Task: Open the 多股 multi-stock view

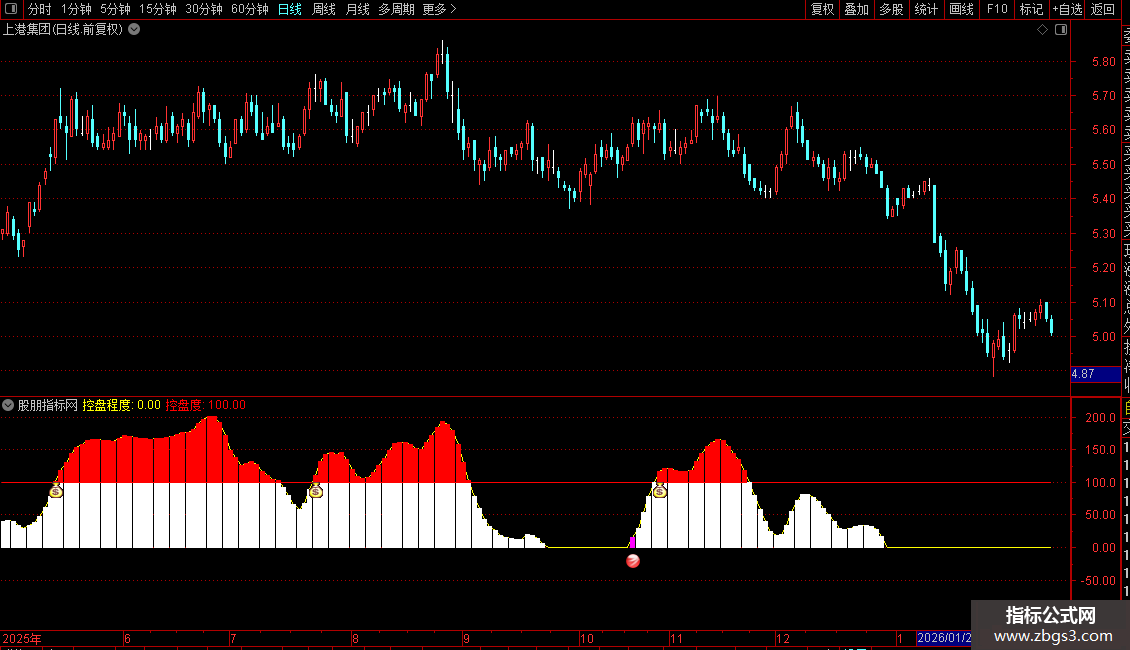Action: click(x=891, y=9)
